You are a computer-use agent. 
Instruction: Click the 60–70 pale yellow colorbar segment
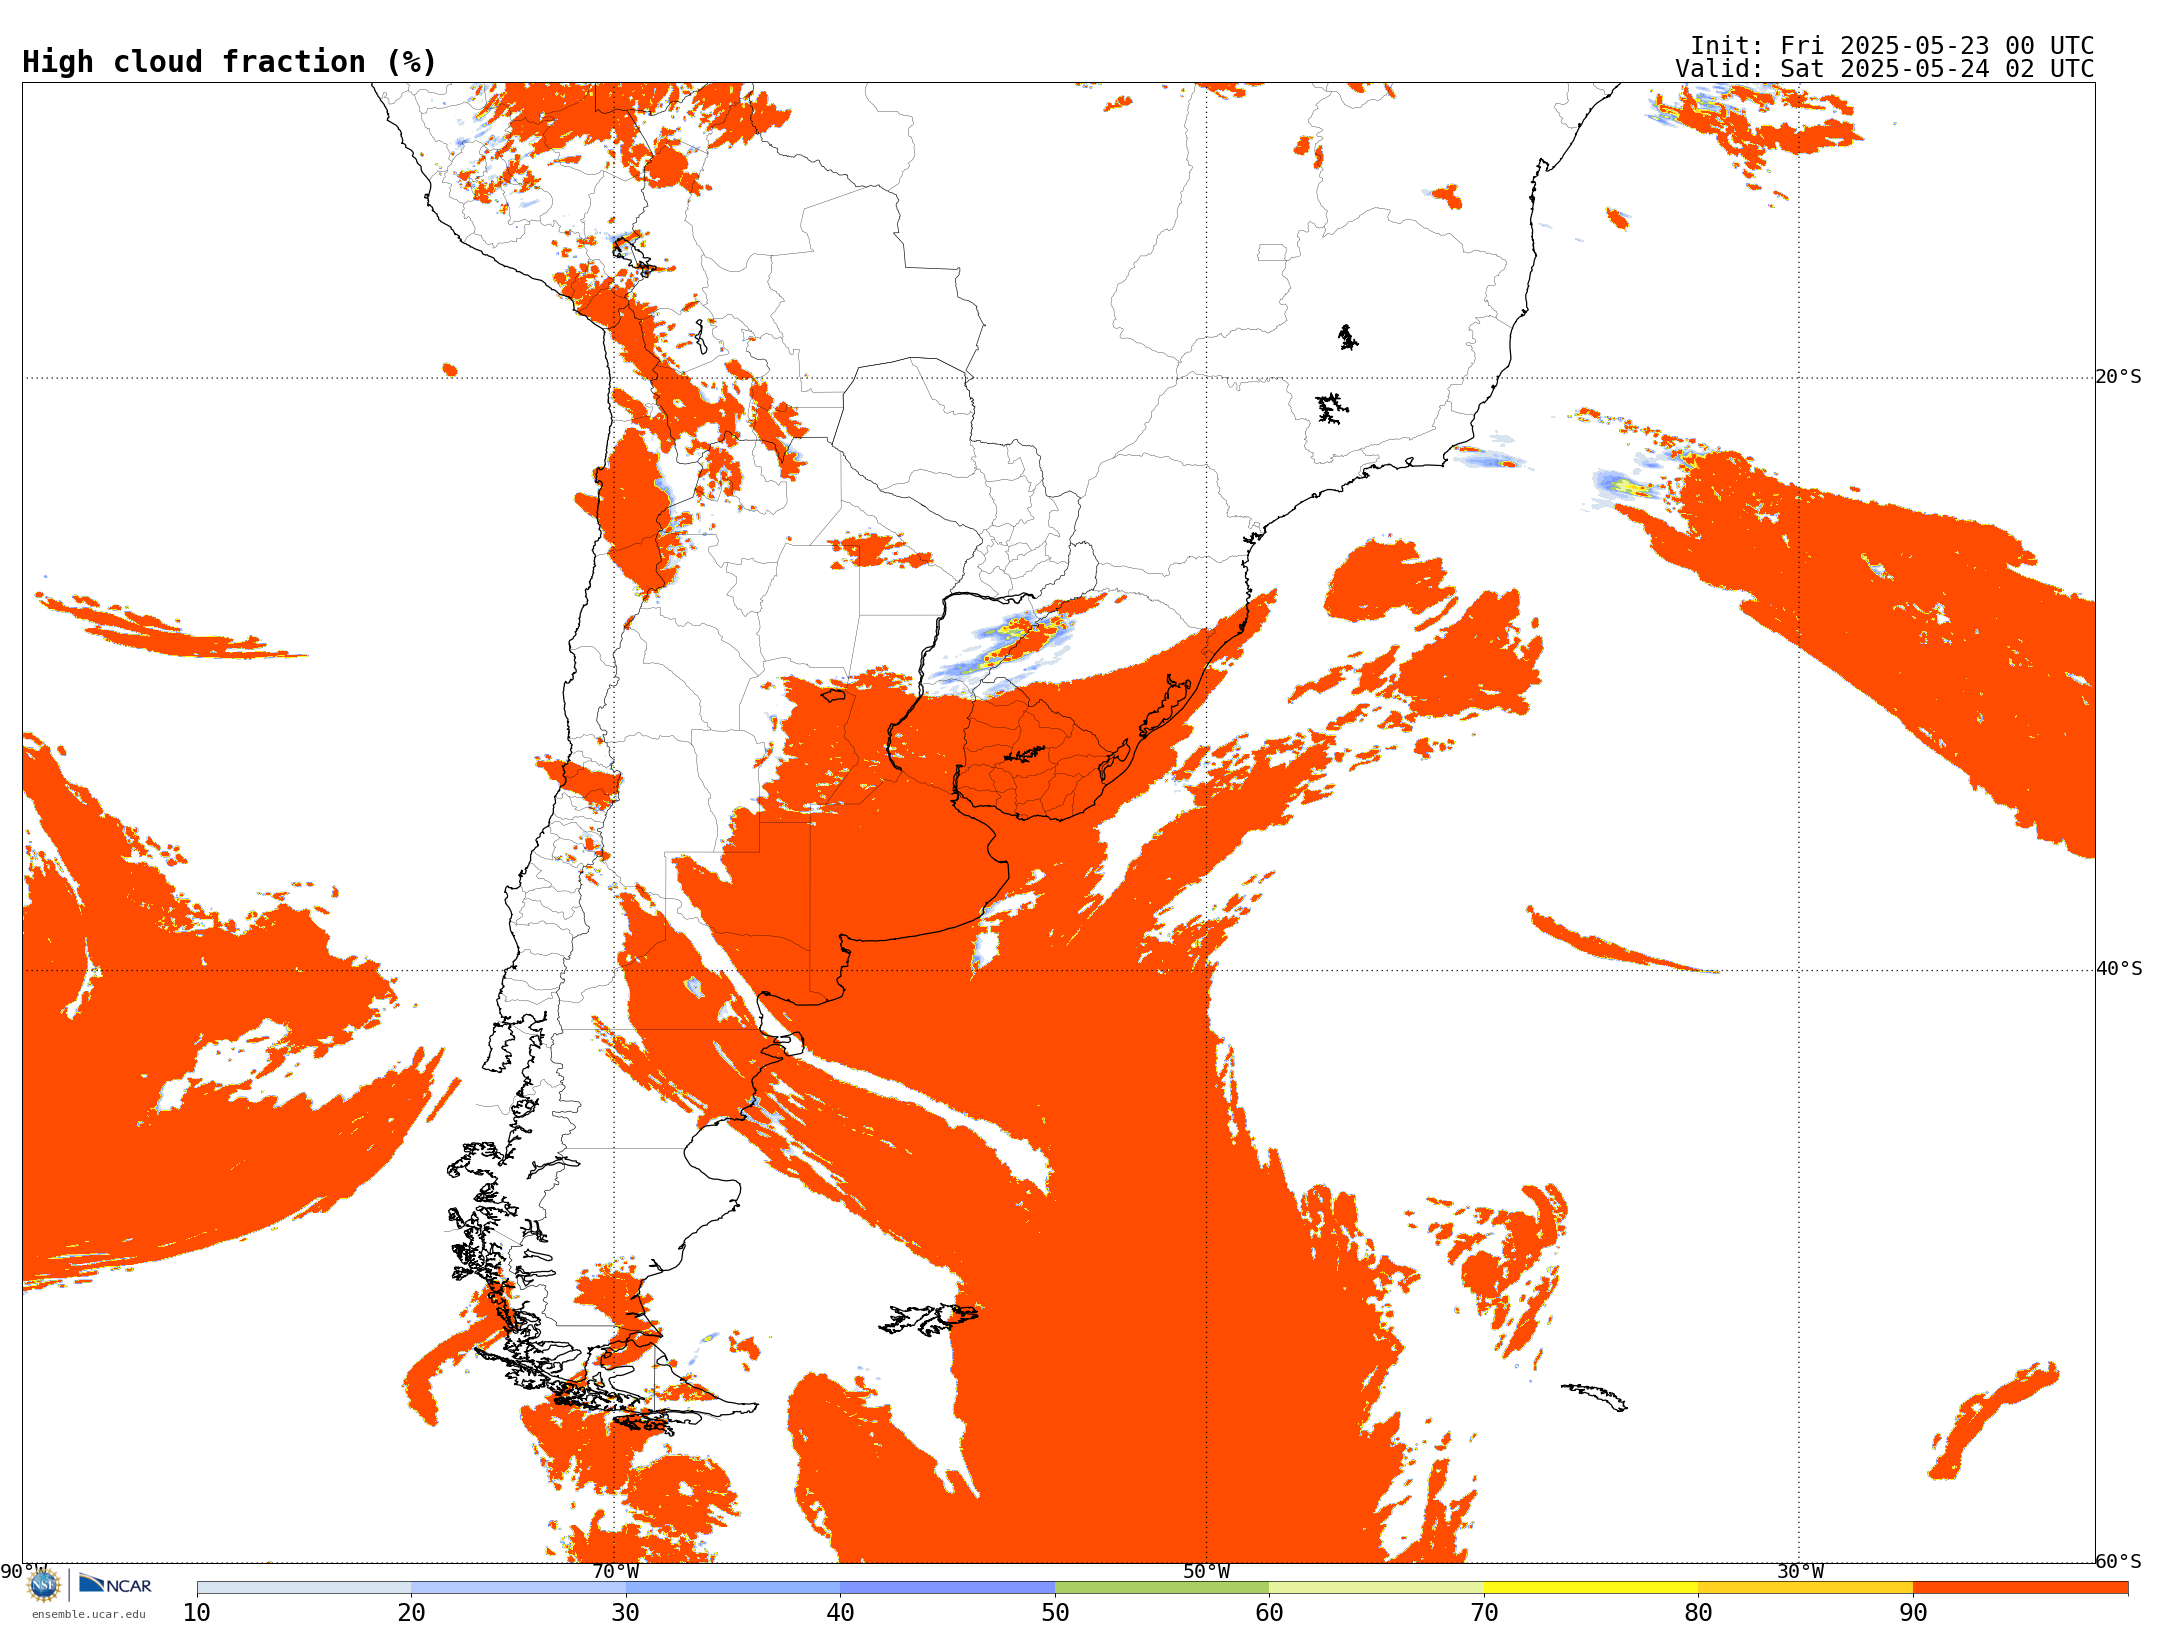(1377, 1588)
